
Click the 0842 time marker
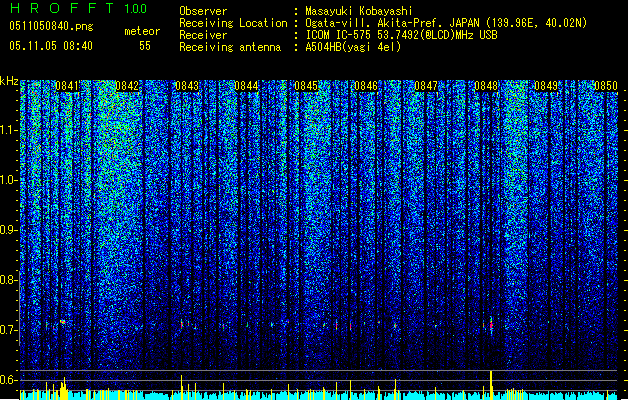pyautogui.click(x=127, y=86)
